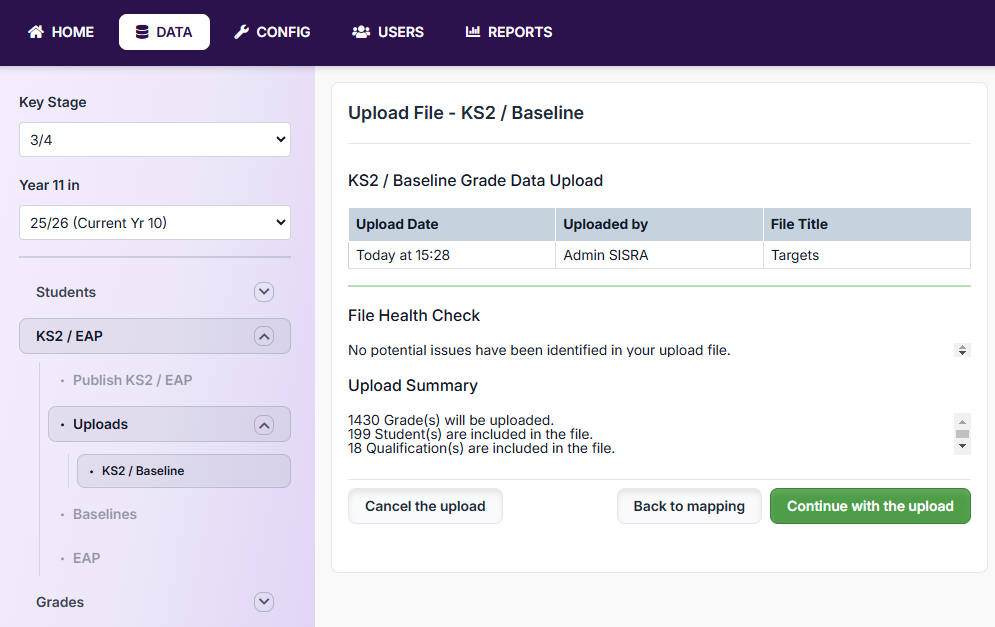
Task: Collapse the KS2 / EAP section chevron
Action: (x=264, y=336)
